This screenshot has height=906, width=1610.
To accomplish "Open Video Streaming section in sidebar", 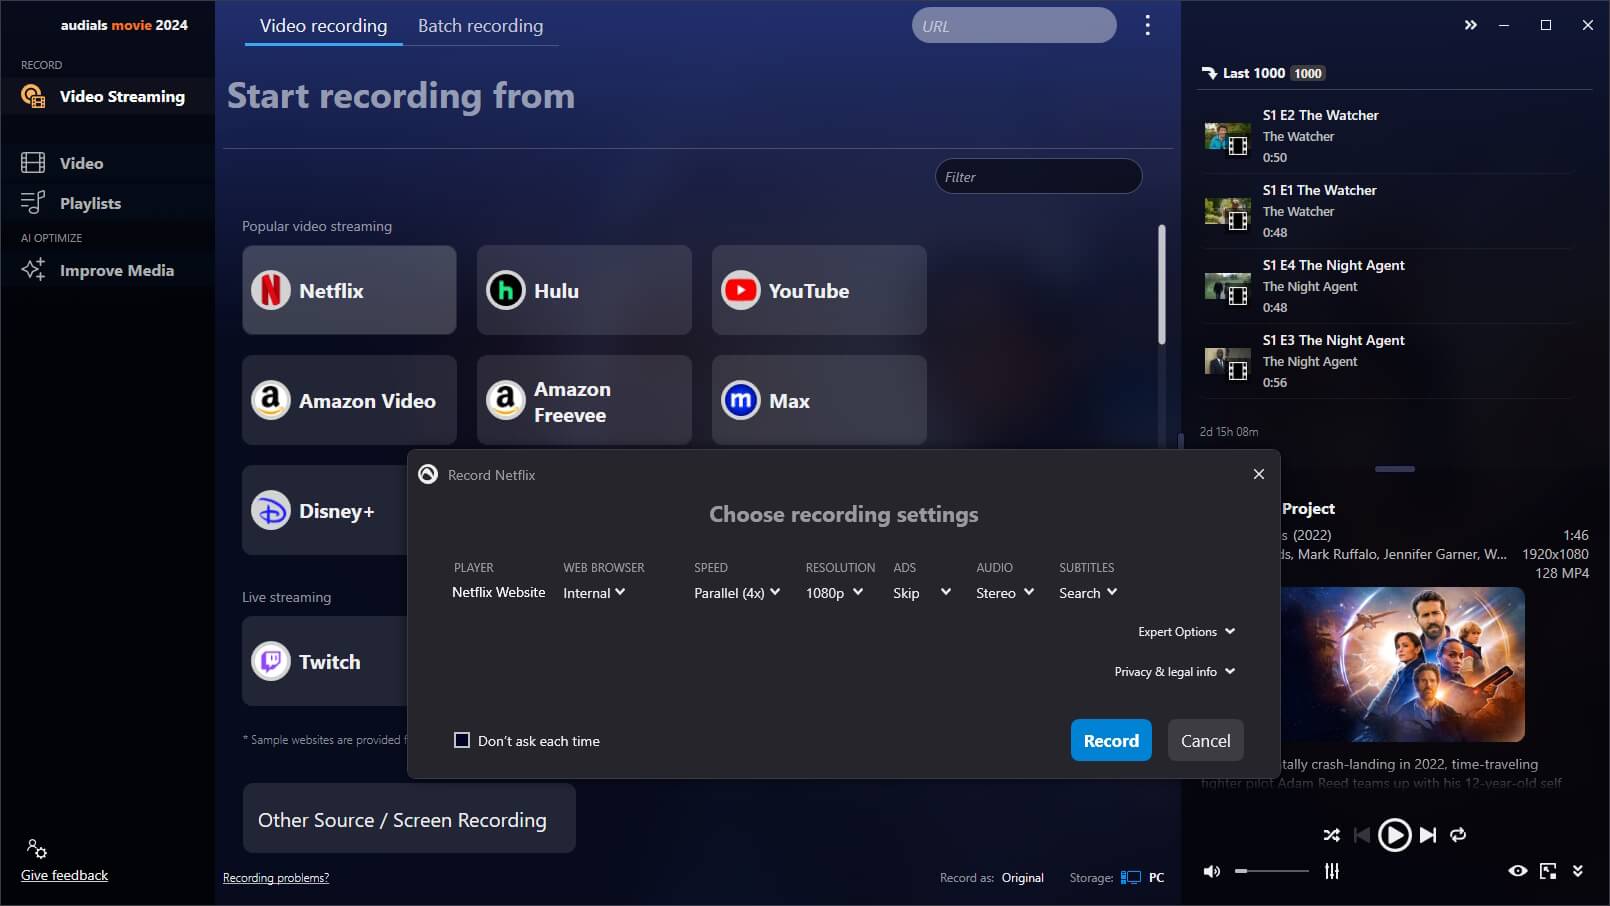I will click(107, 96).
